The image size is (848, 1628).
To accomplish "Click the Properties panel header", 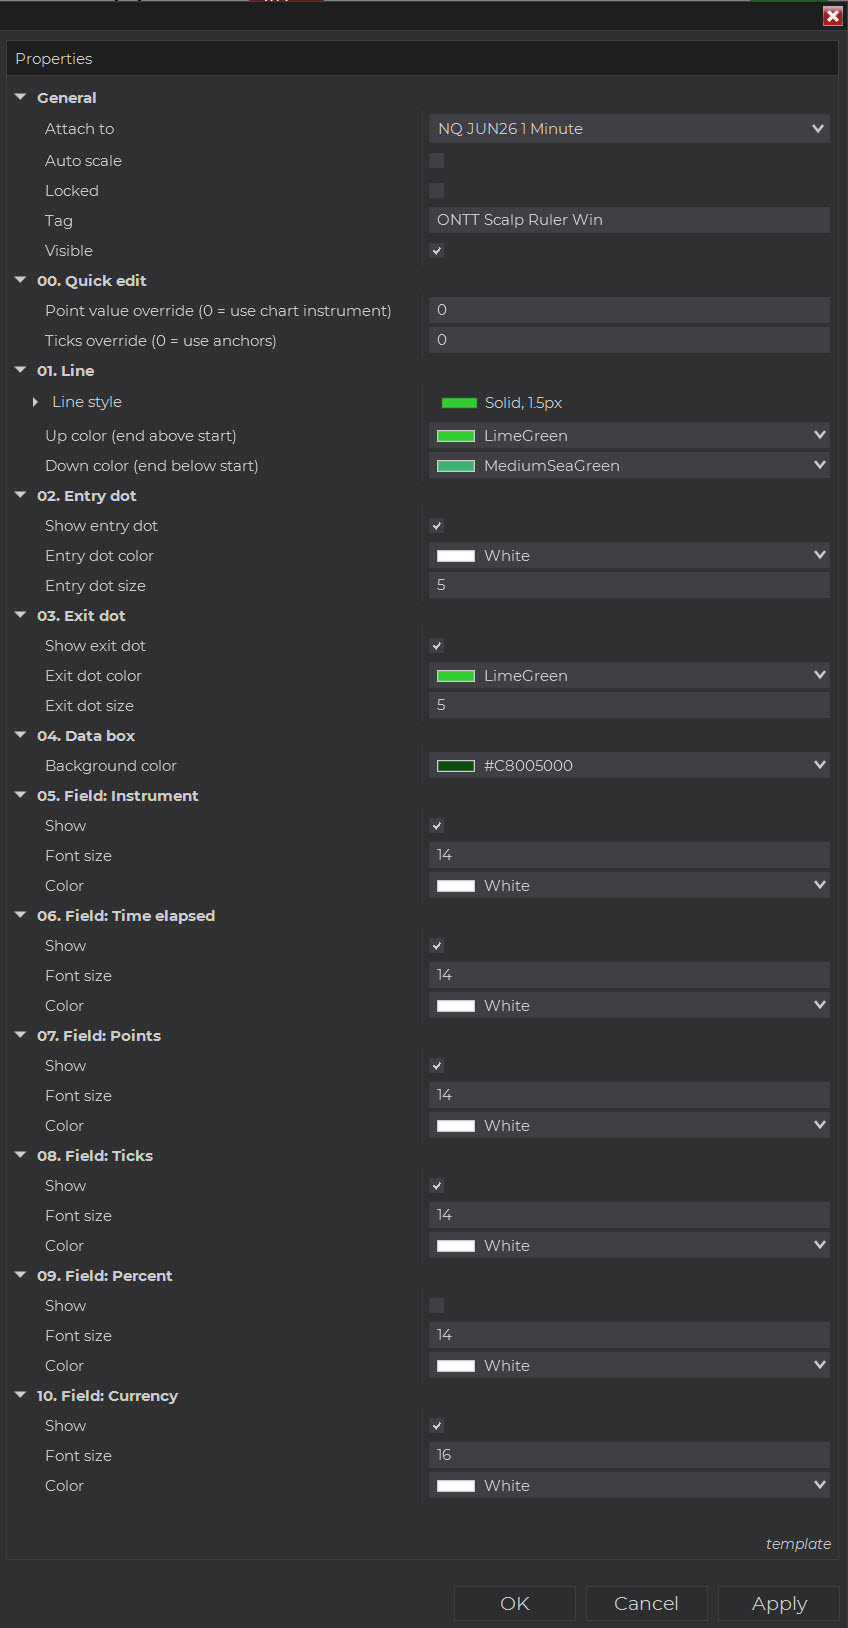I will pos(422,59).
